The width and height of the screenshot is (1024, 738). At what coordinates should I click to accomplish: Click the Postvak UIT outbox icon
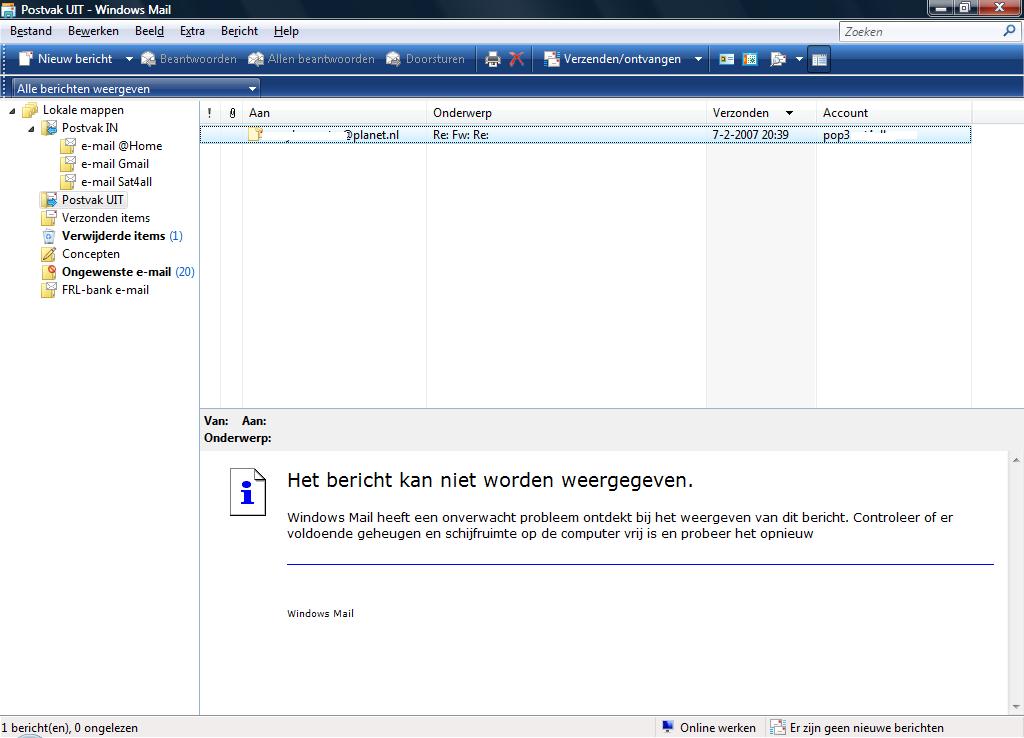coord(49,200)
